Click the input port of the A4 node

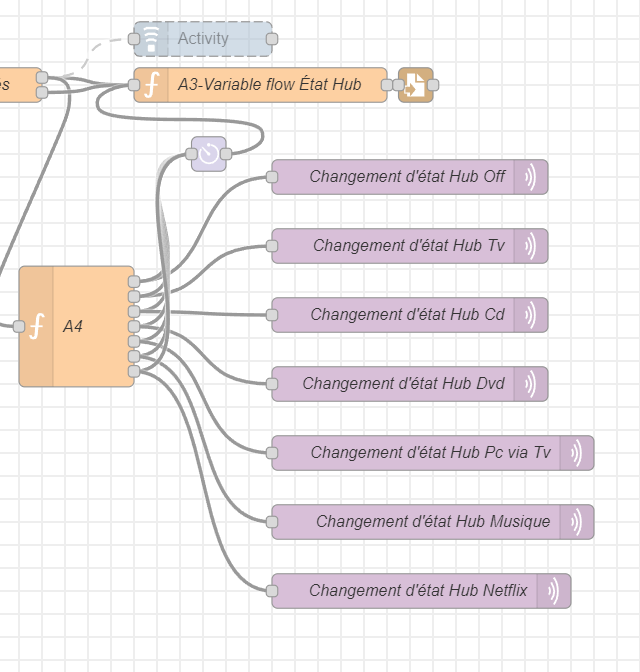tap(19, 326)
